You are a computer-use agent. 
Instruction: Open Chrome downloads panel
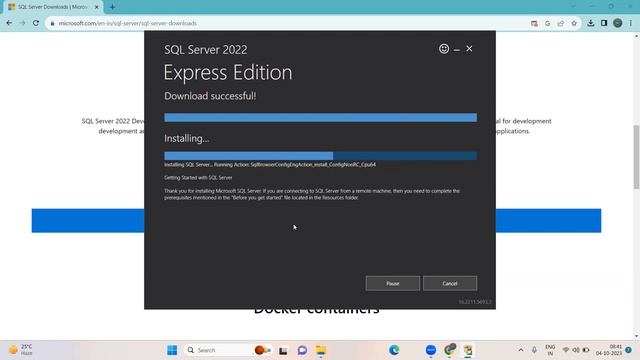(x=591, y=23)
